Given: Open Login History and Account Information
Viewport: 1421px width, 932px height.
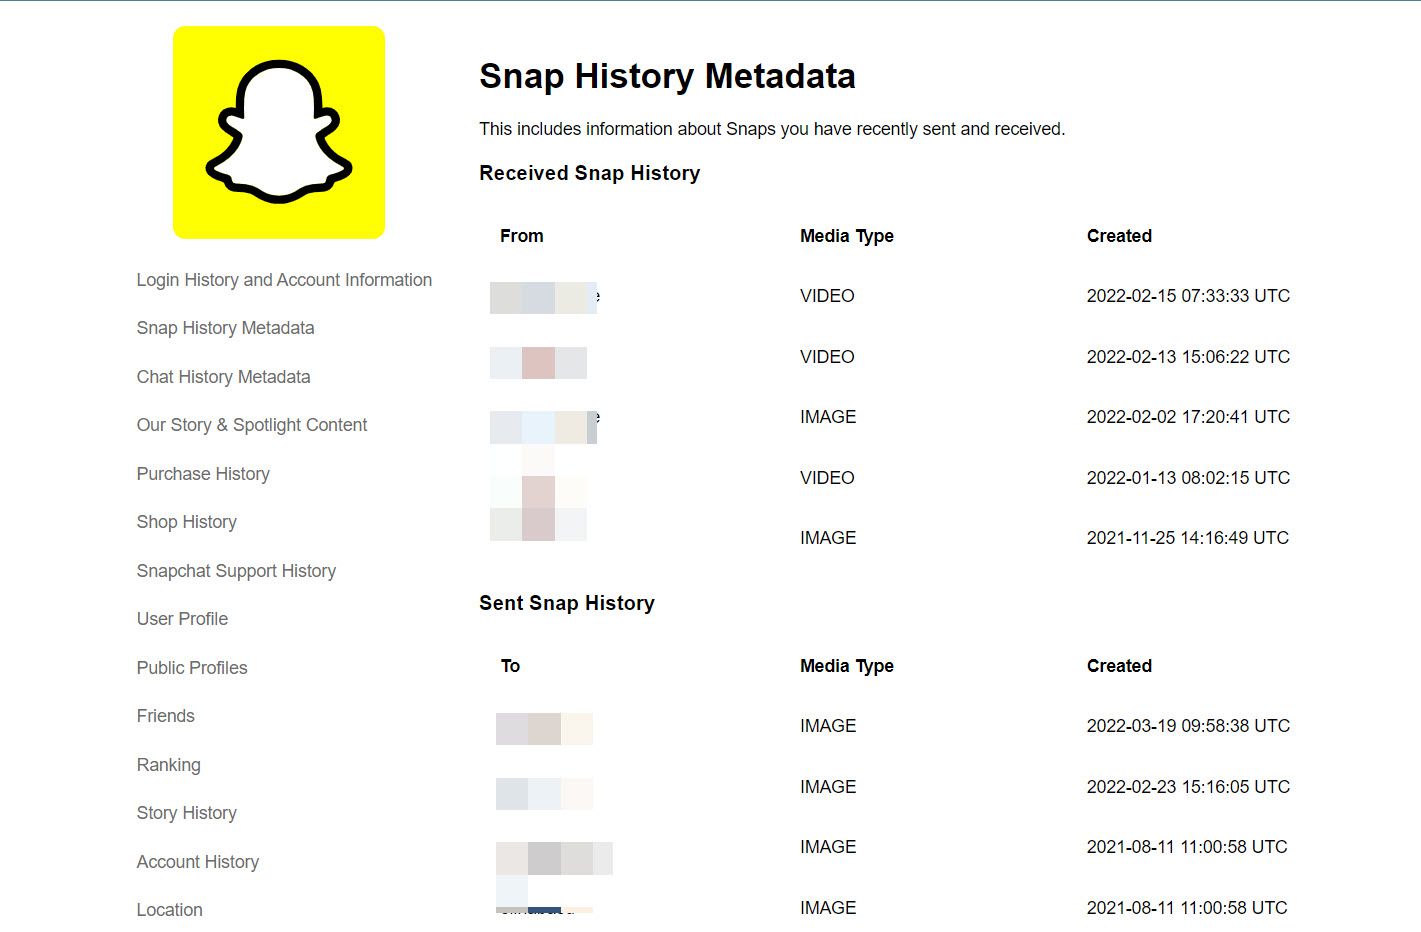Looking at the screenshot, I should click(x=284, y=280).
